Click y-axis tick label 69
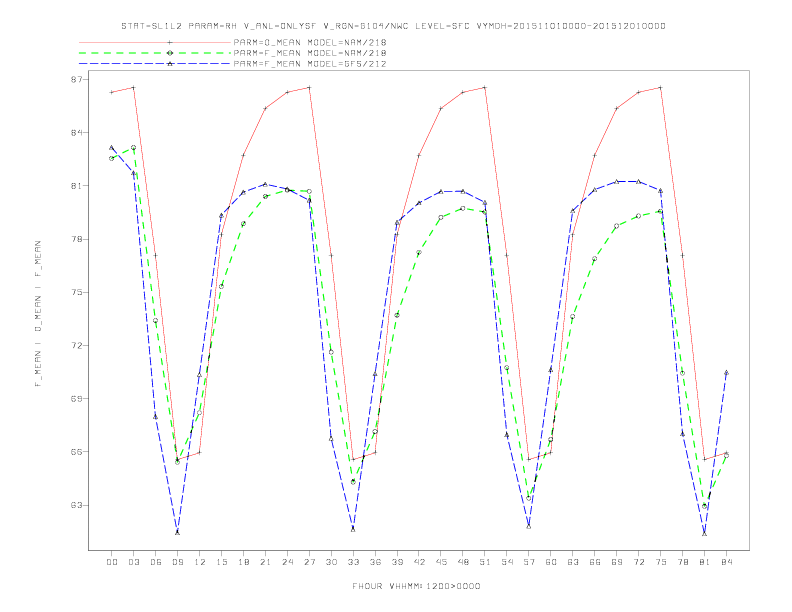Image resolution: width=792 pixels, height=612 pixels. (x=78, y=398)
